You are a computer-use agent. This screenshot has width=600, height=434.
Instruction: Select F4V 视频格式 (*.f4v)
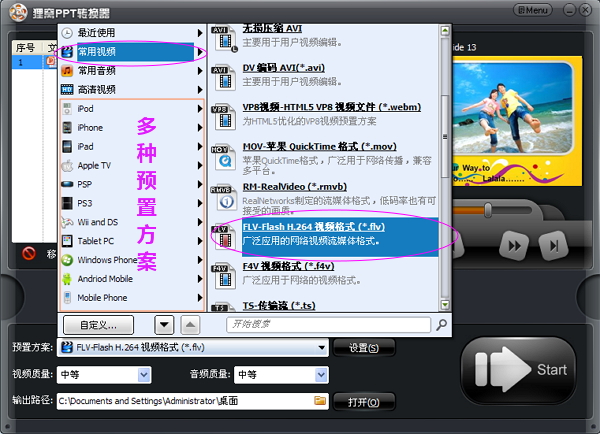[289, 266]
